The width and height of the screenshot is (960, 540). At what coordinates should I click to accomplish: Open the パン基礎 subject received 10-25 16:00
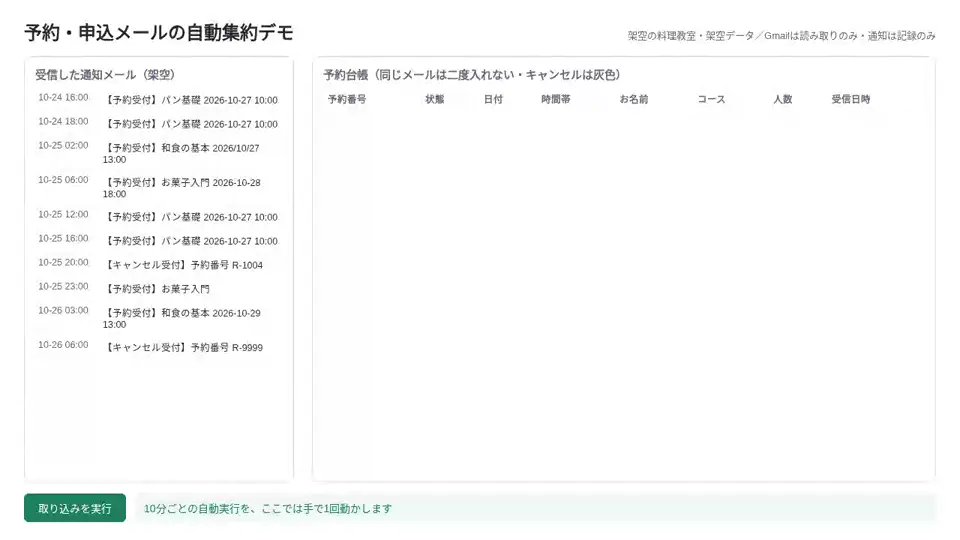[190, 241]
